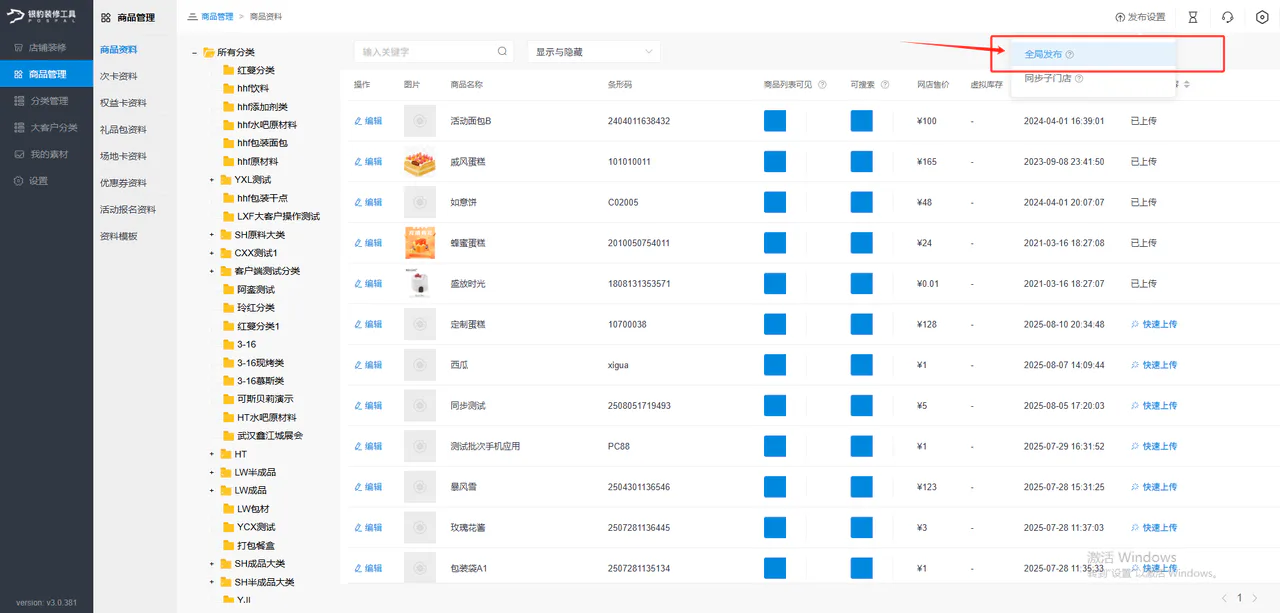This screenshot has width=1280, height=613.
Task: Click the 盛放时光 product image
Action: (420, 284)
